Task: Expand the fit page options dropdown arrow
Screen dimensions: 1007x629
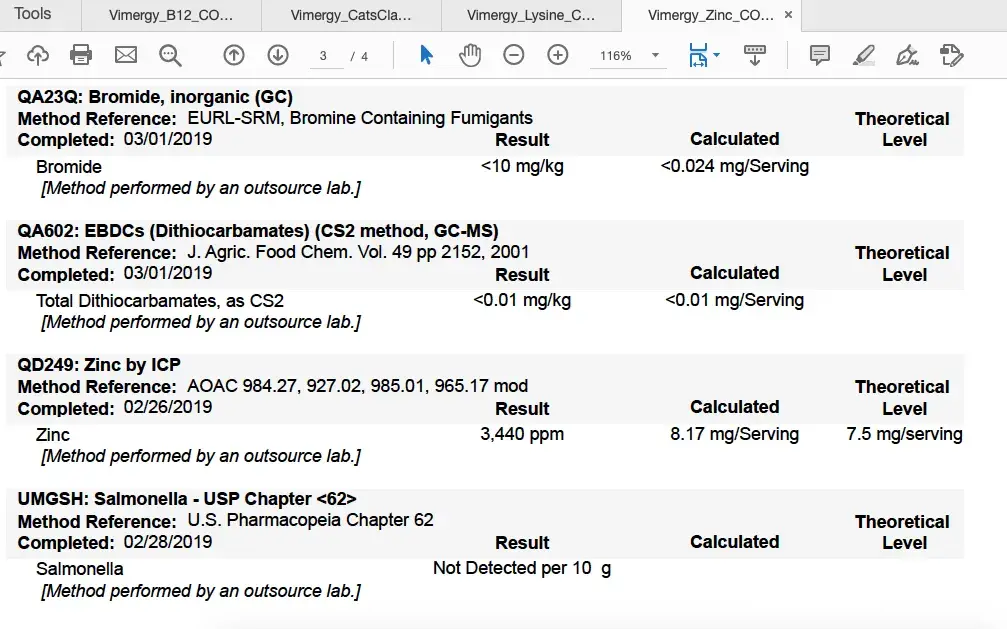Action: click(717, 56)
